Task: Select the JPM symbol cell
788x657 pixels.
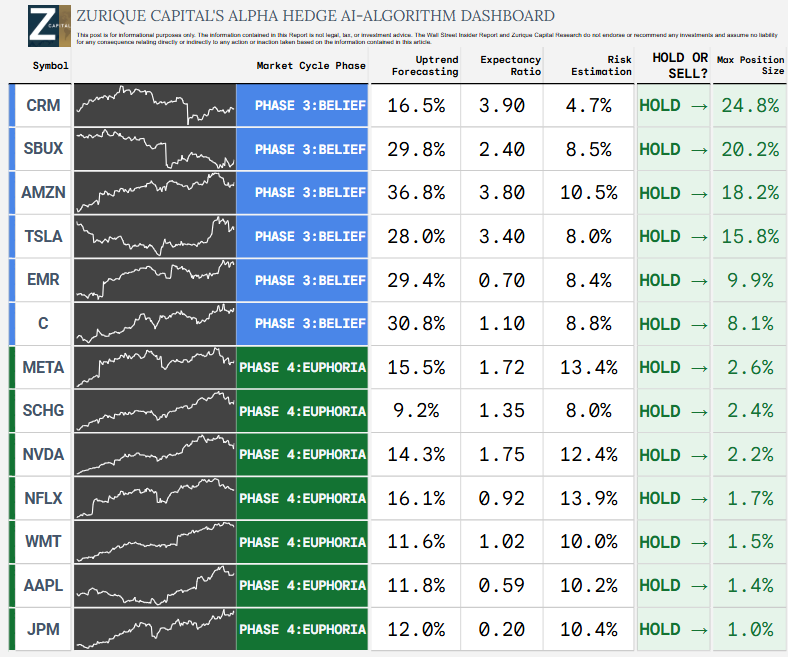Action: [43, 629]
